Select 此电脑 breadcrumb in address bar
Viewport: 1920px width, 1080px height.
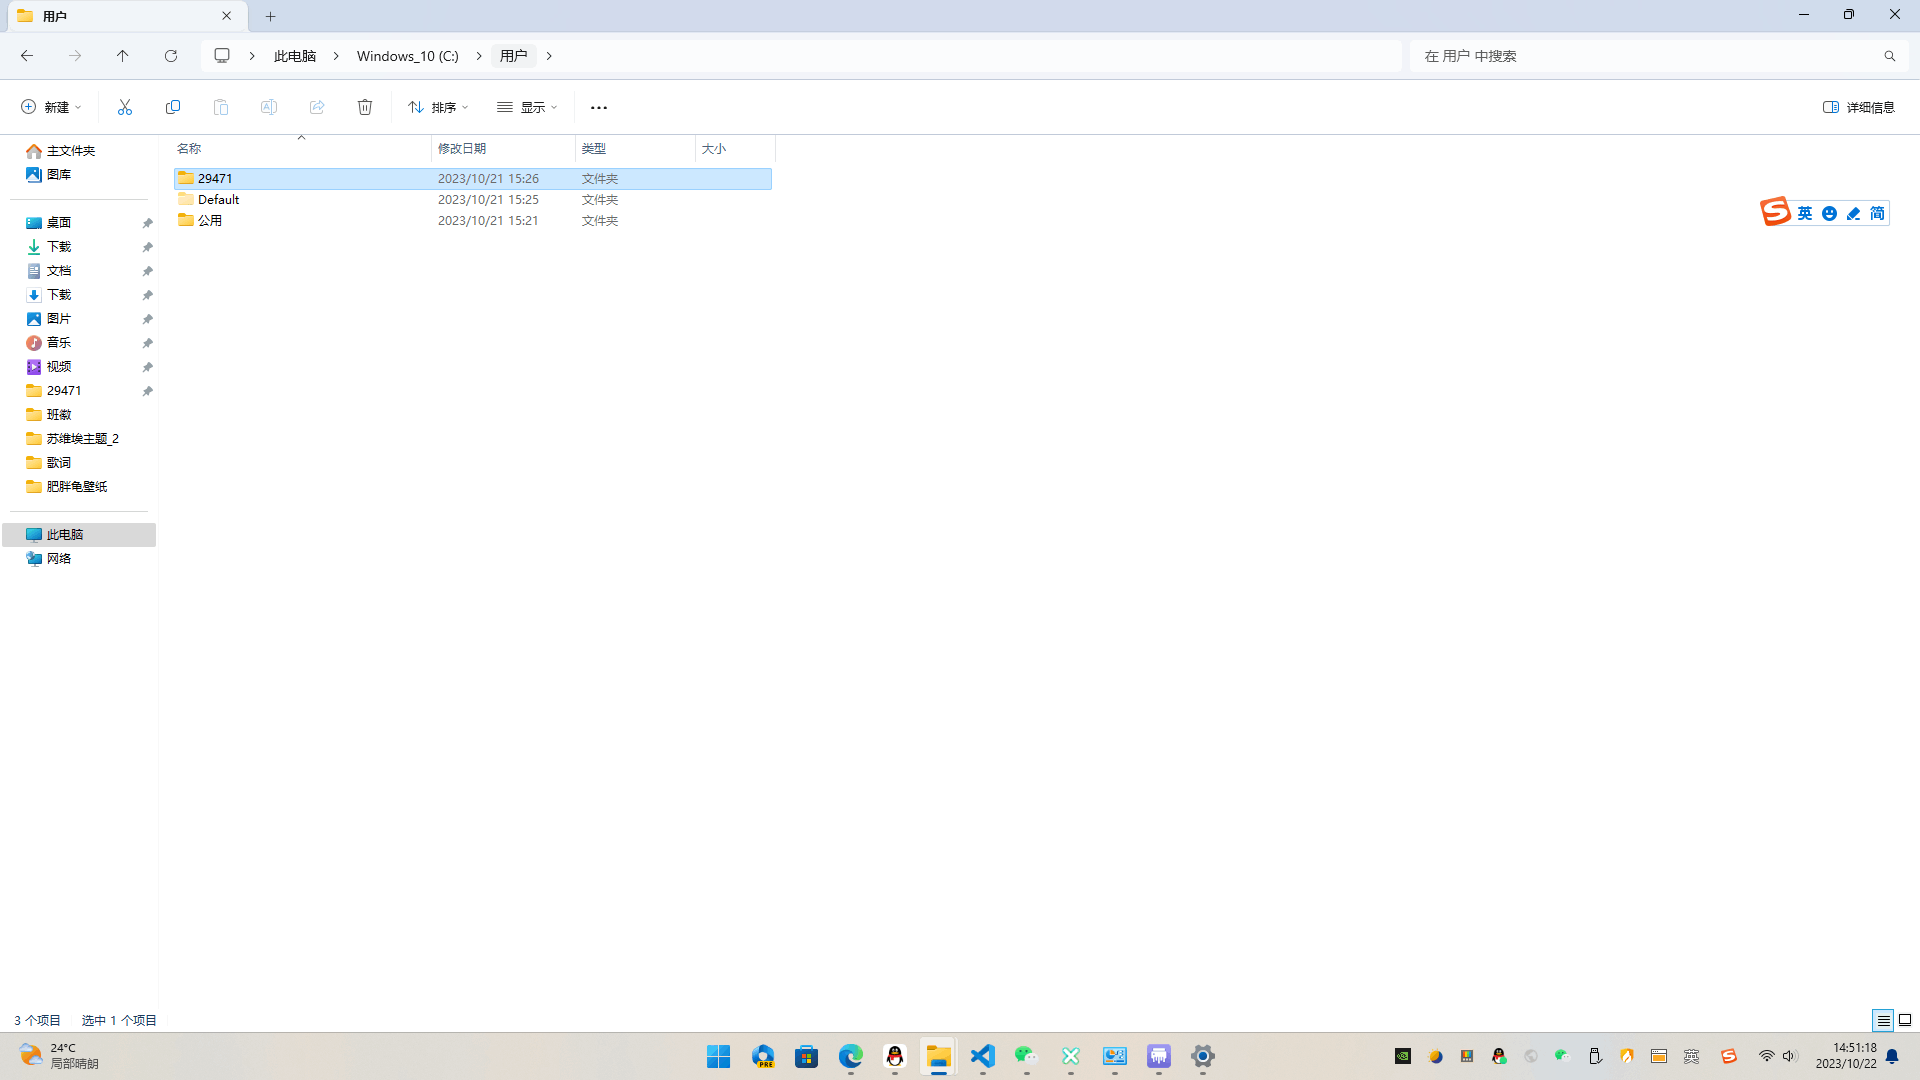(x=295, y=56)
